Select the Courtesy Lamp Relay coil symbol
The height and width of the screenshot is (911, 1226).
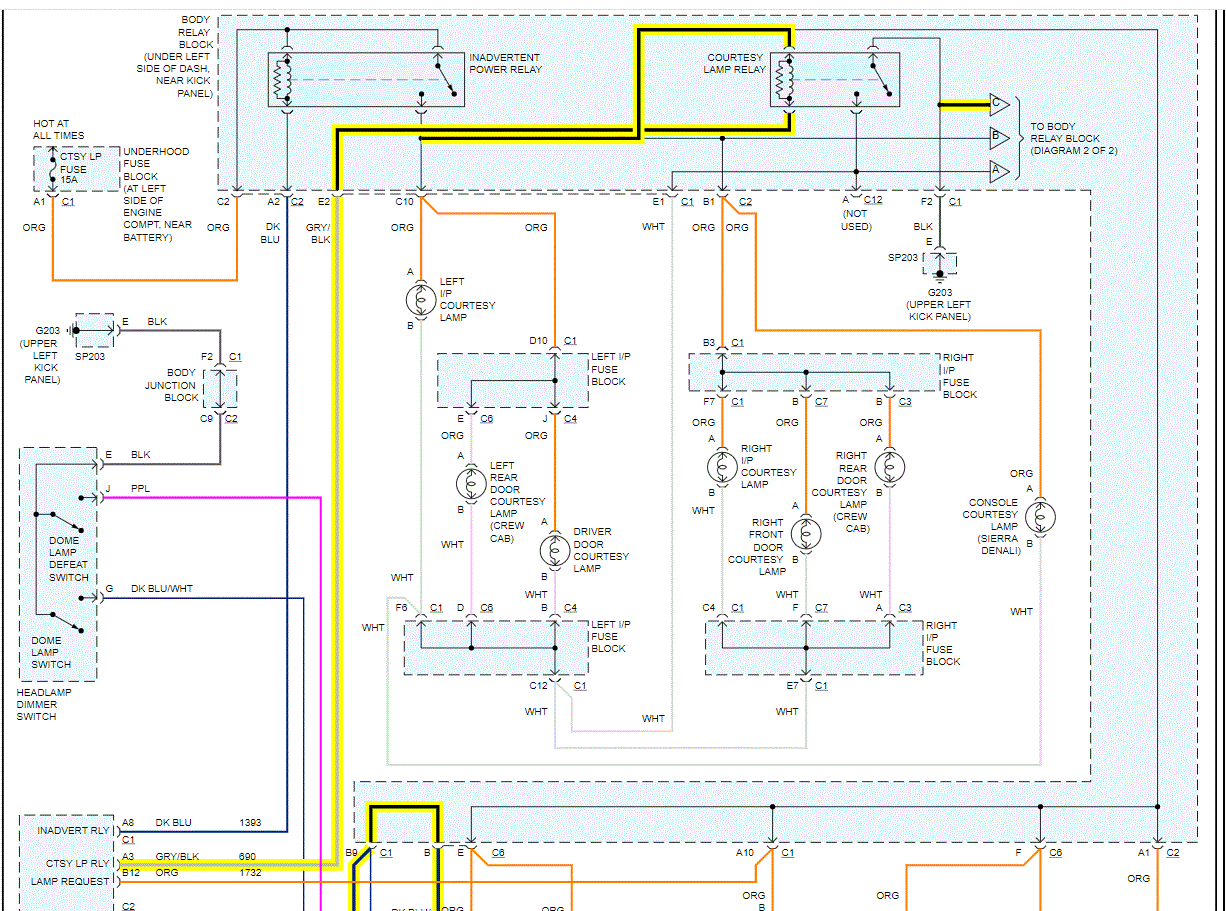(784, 82)
